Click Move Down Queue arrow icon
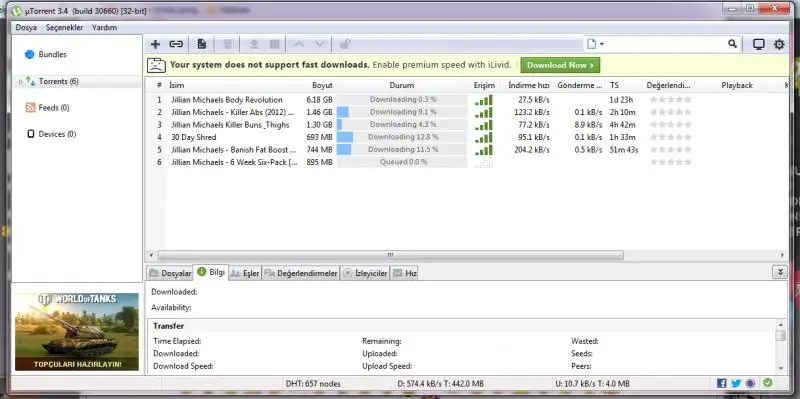The height and width of the screenshot is (399, 800). click(x=319, y=44)
